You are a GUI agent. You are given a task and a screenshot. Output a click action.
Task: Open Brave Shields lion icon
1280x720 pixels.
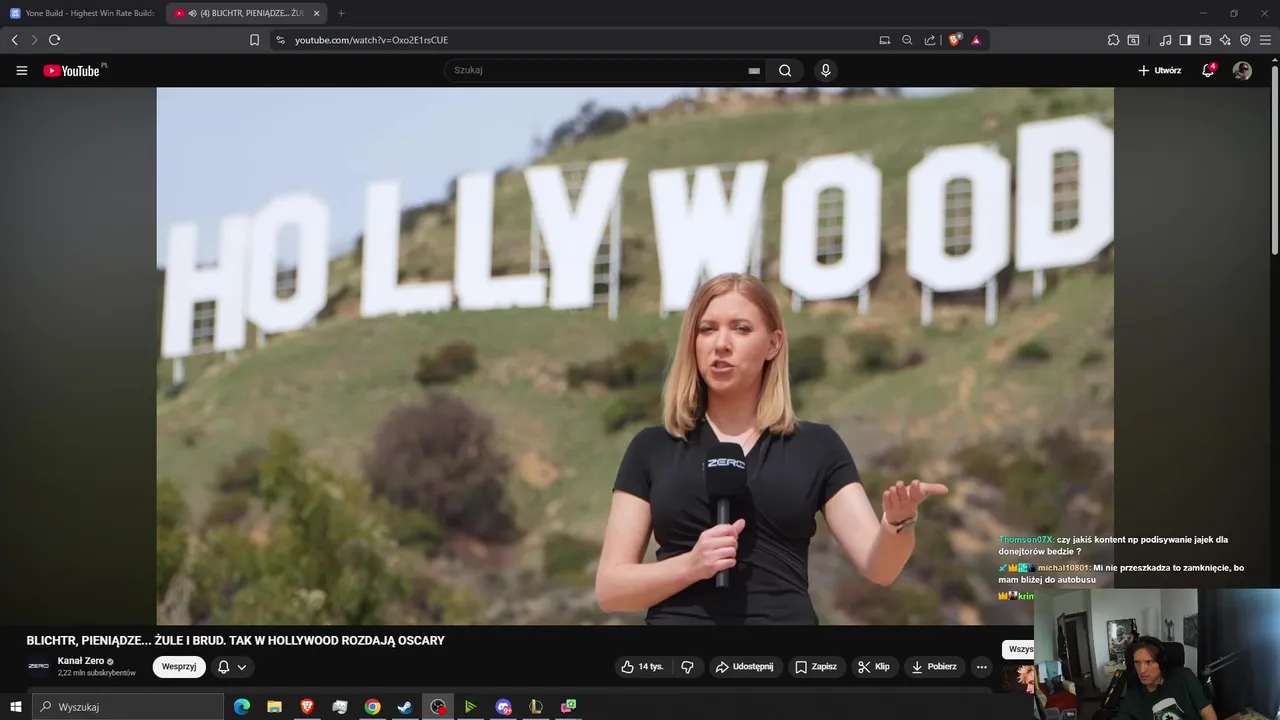[x=954, y=40]
